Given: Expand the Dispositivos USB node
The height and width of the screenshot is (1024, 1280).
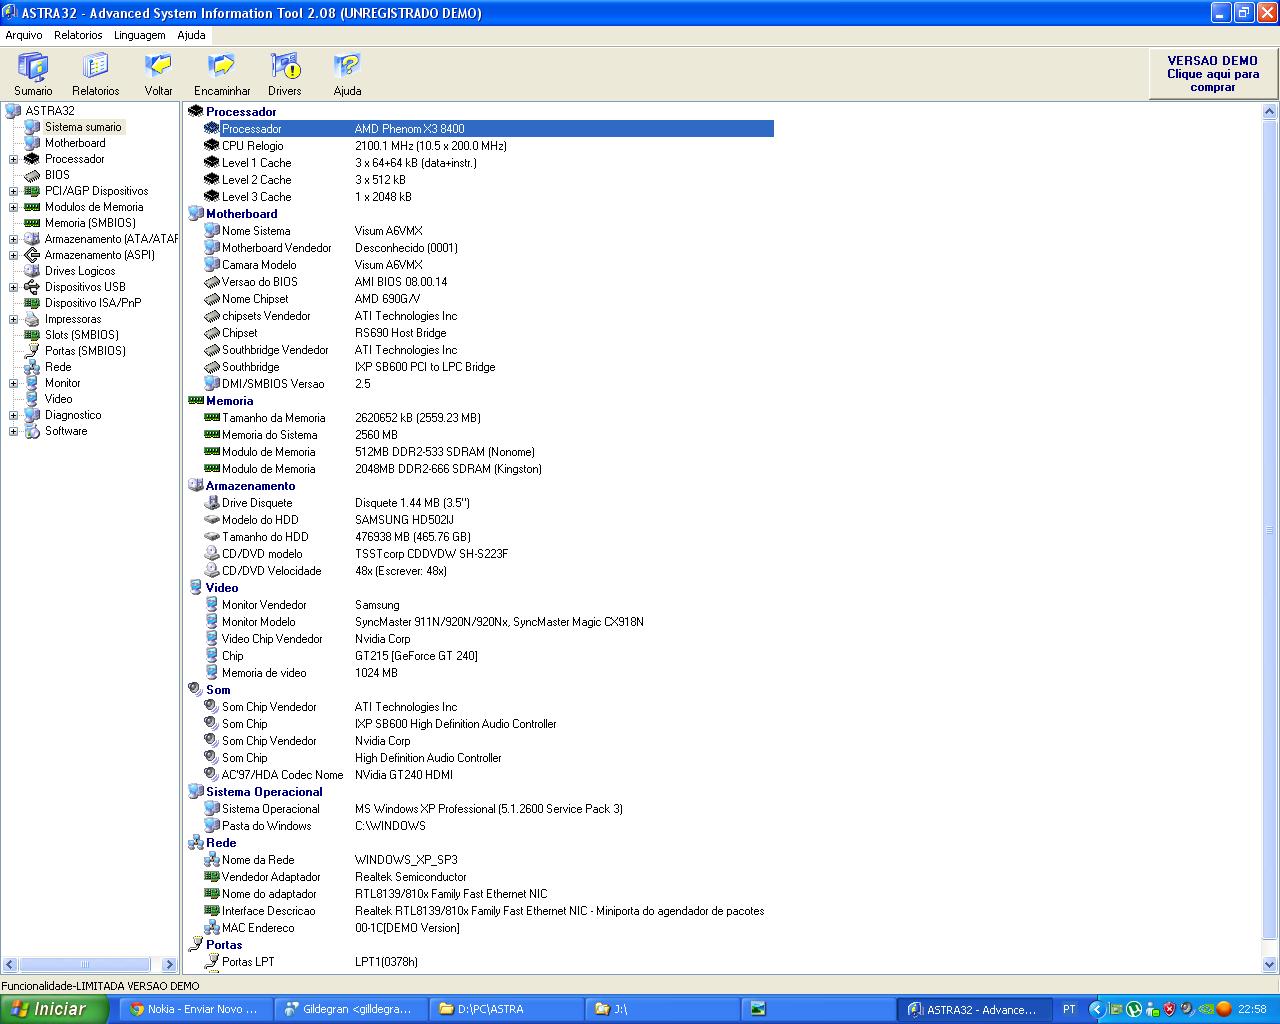Looking at the screenshot, I should tap(14, 287).
